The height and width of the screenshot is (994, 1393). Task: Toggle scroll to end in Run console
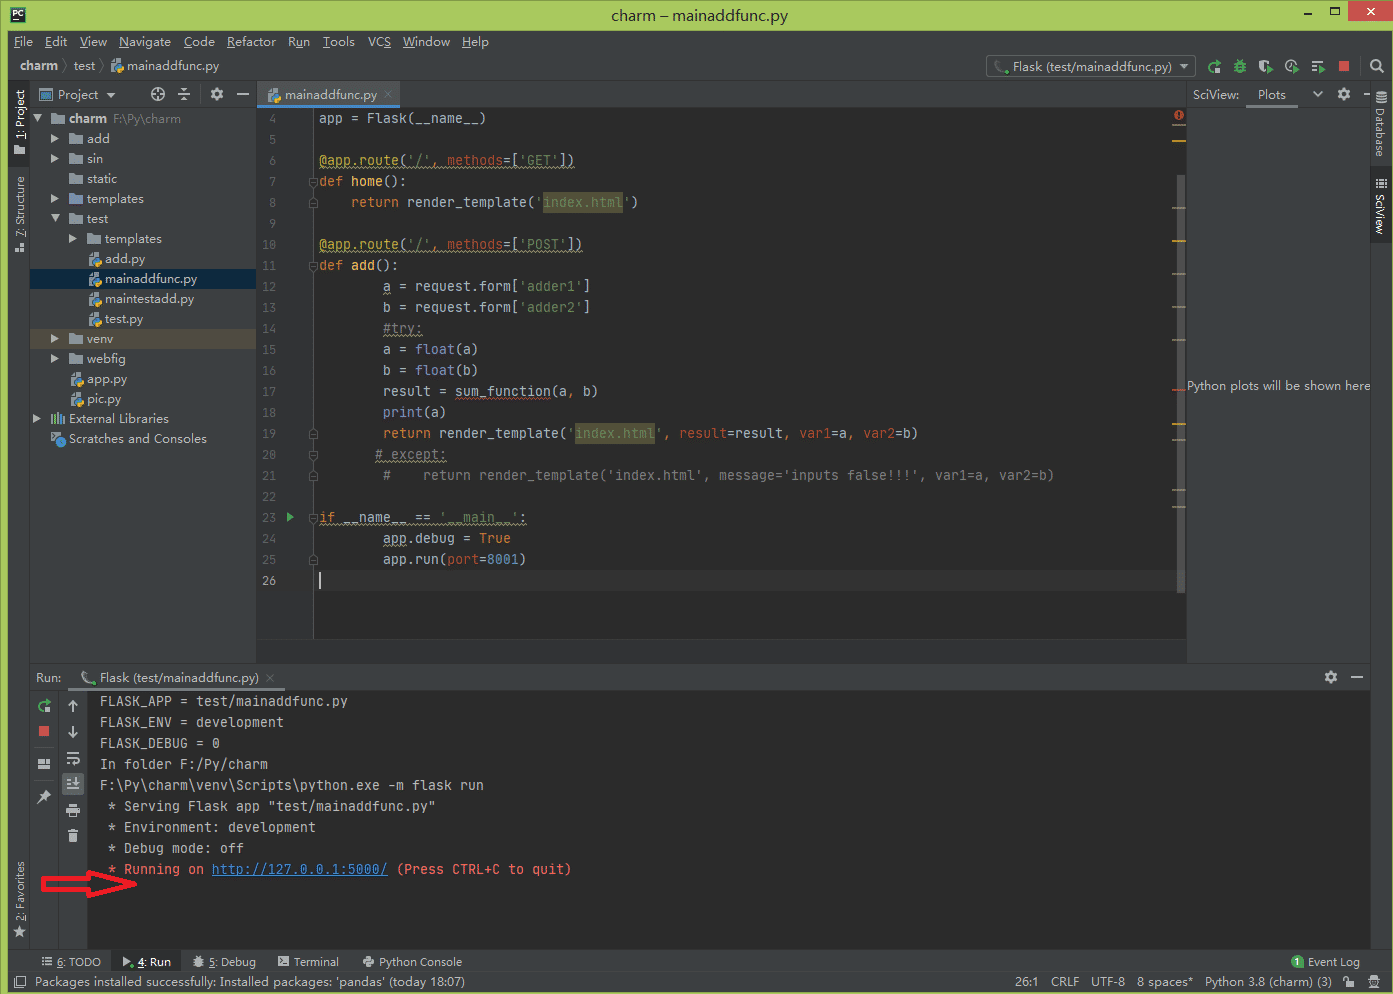(x=73, y=784)
